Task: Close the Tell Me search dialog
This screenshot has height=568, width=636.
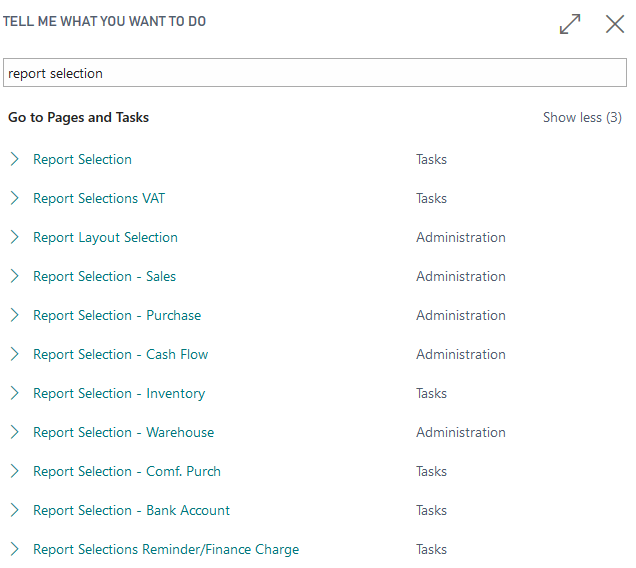Action: click(615, 24)
